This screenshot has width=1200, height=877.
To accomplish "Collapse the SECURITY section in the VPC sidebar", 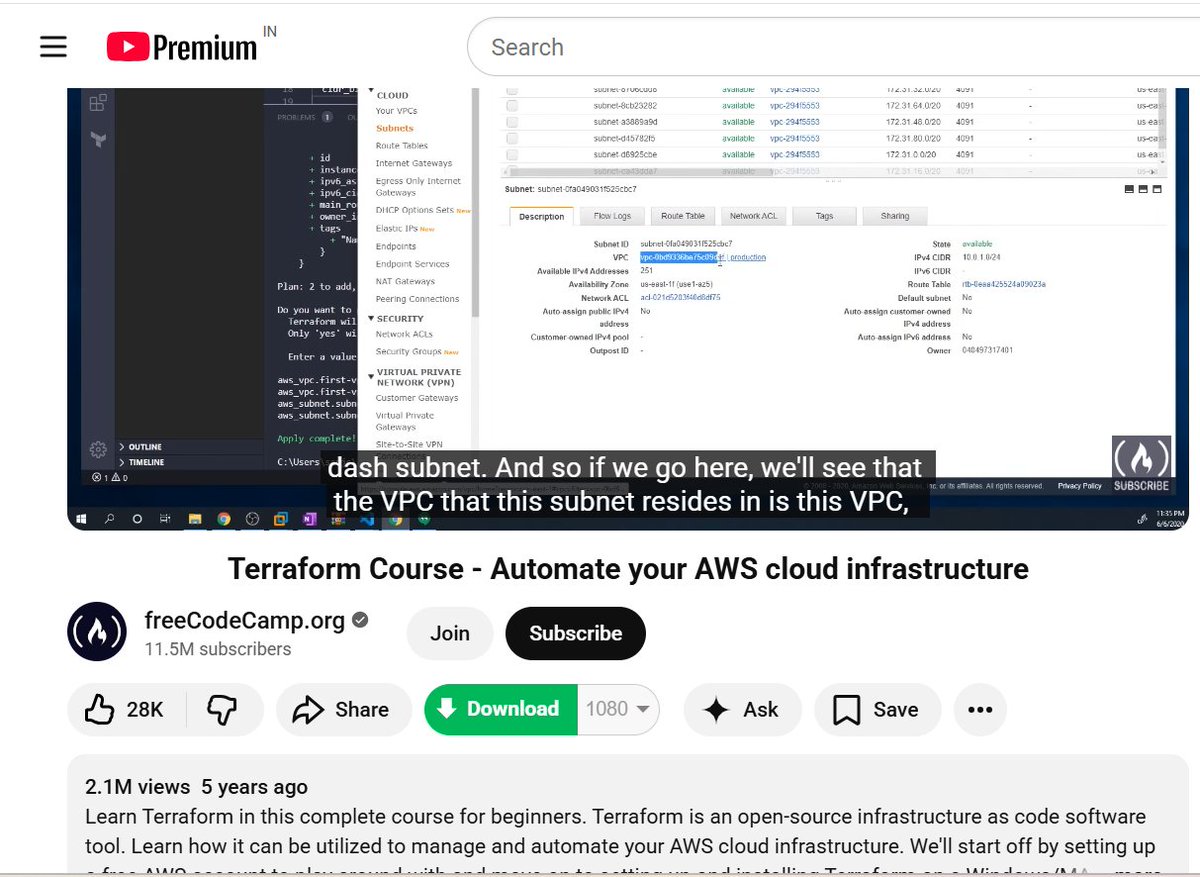I will click(370, 317).
